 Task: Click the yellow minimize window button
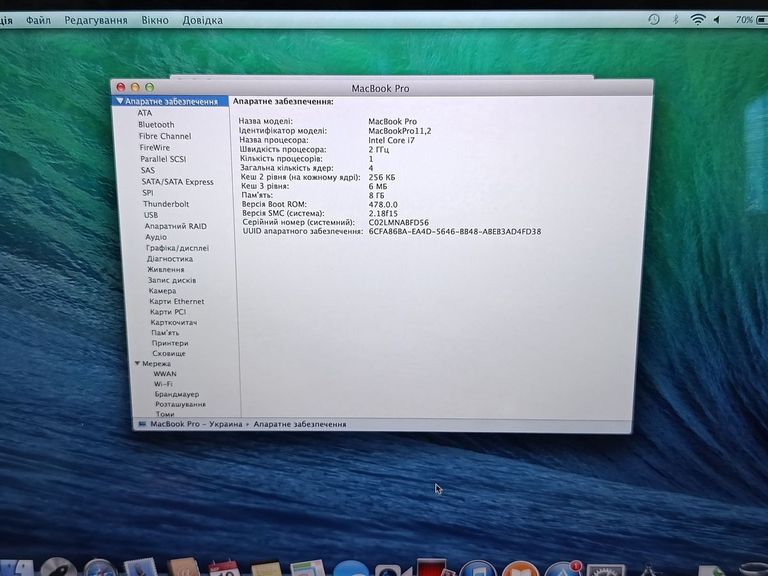coord(135,87)
